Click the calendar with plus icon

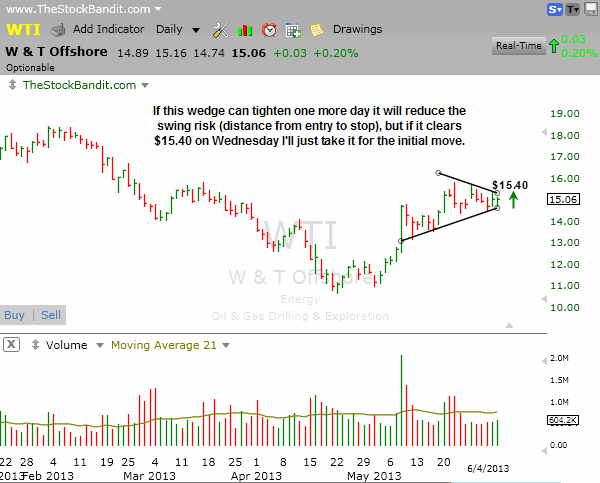293,30
